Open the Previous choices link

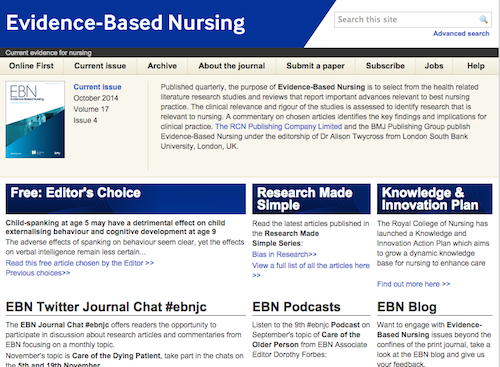coord(38,273)
